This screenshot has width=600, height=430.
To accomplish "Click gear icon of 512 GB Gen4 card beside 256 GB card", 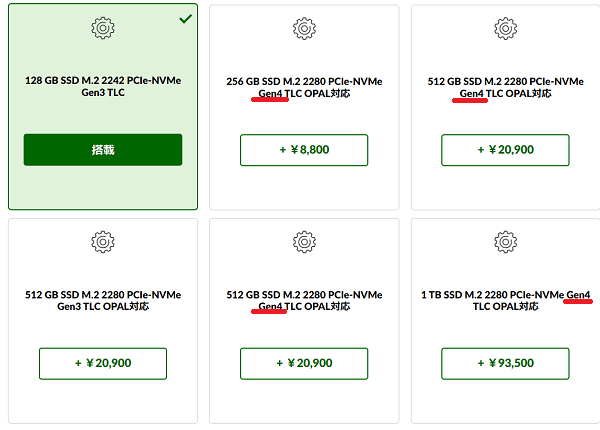I will [505, 28].
